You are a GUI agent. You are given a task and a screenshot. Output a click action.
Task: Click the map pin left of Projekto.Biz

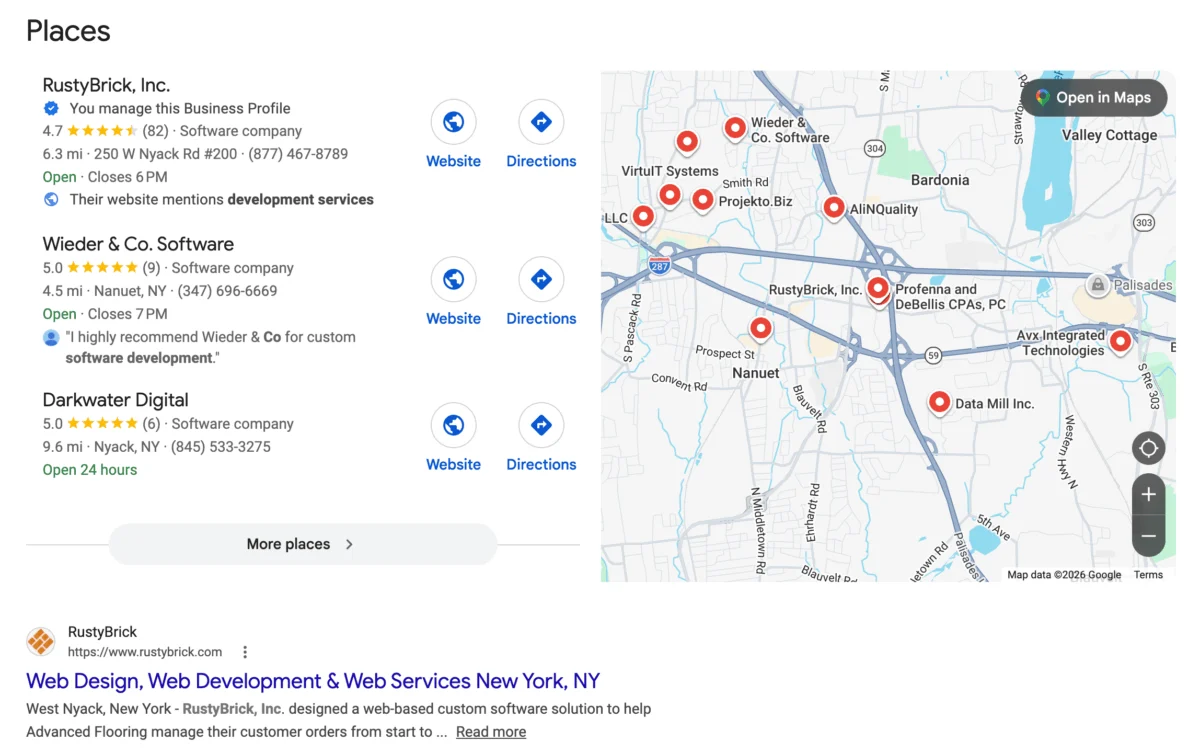(670, 194)
